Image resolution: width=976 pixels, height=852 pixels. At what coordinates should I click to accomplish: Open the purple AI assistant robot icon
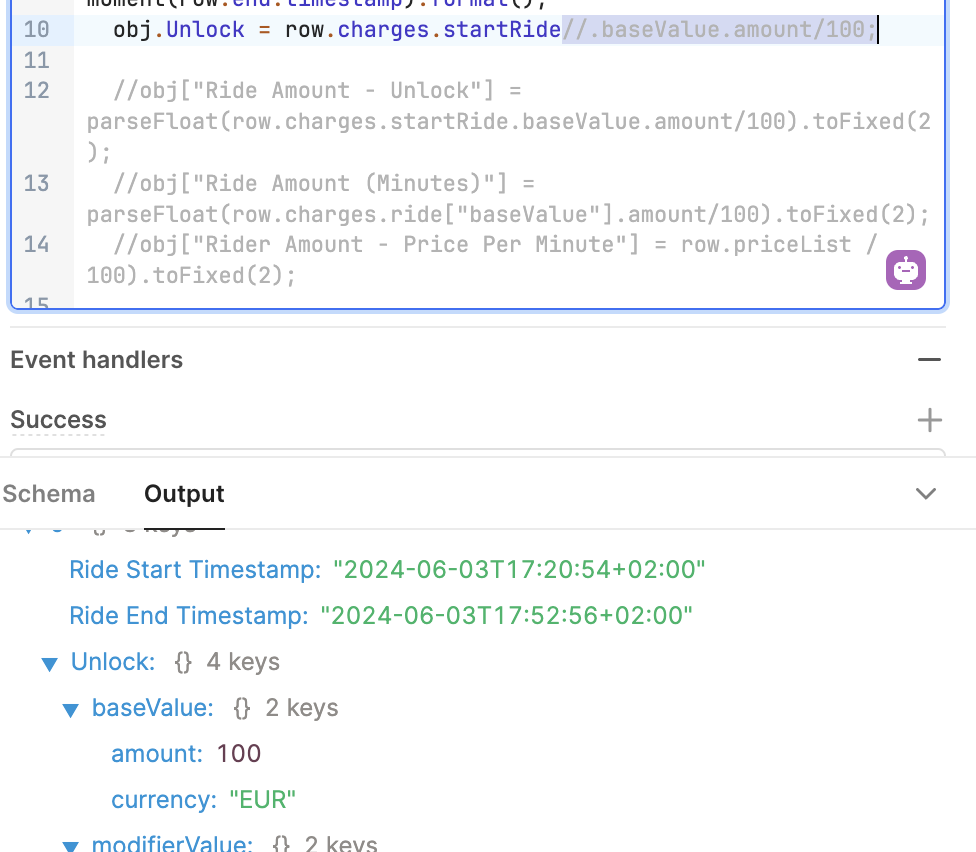tap(906, 270)
